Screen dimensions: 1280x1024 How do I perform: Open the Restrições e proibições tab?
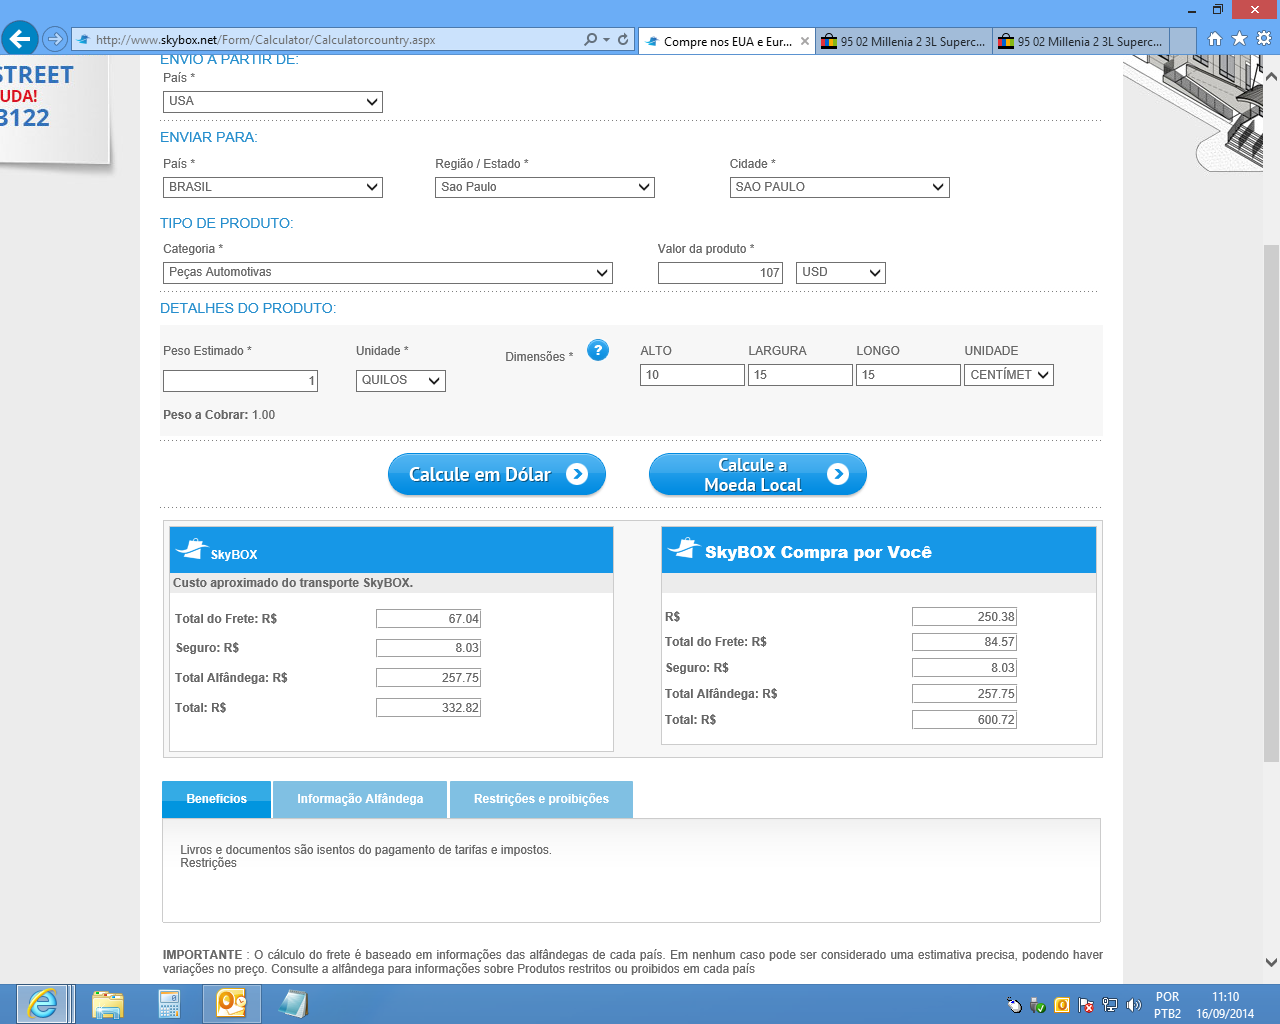click(x=541, y=799)
